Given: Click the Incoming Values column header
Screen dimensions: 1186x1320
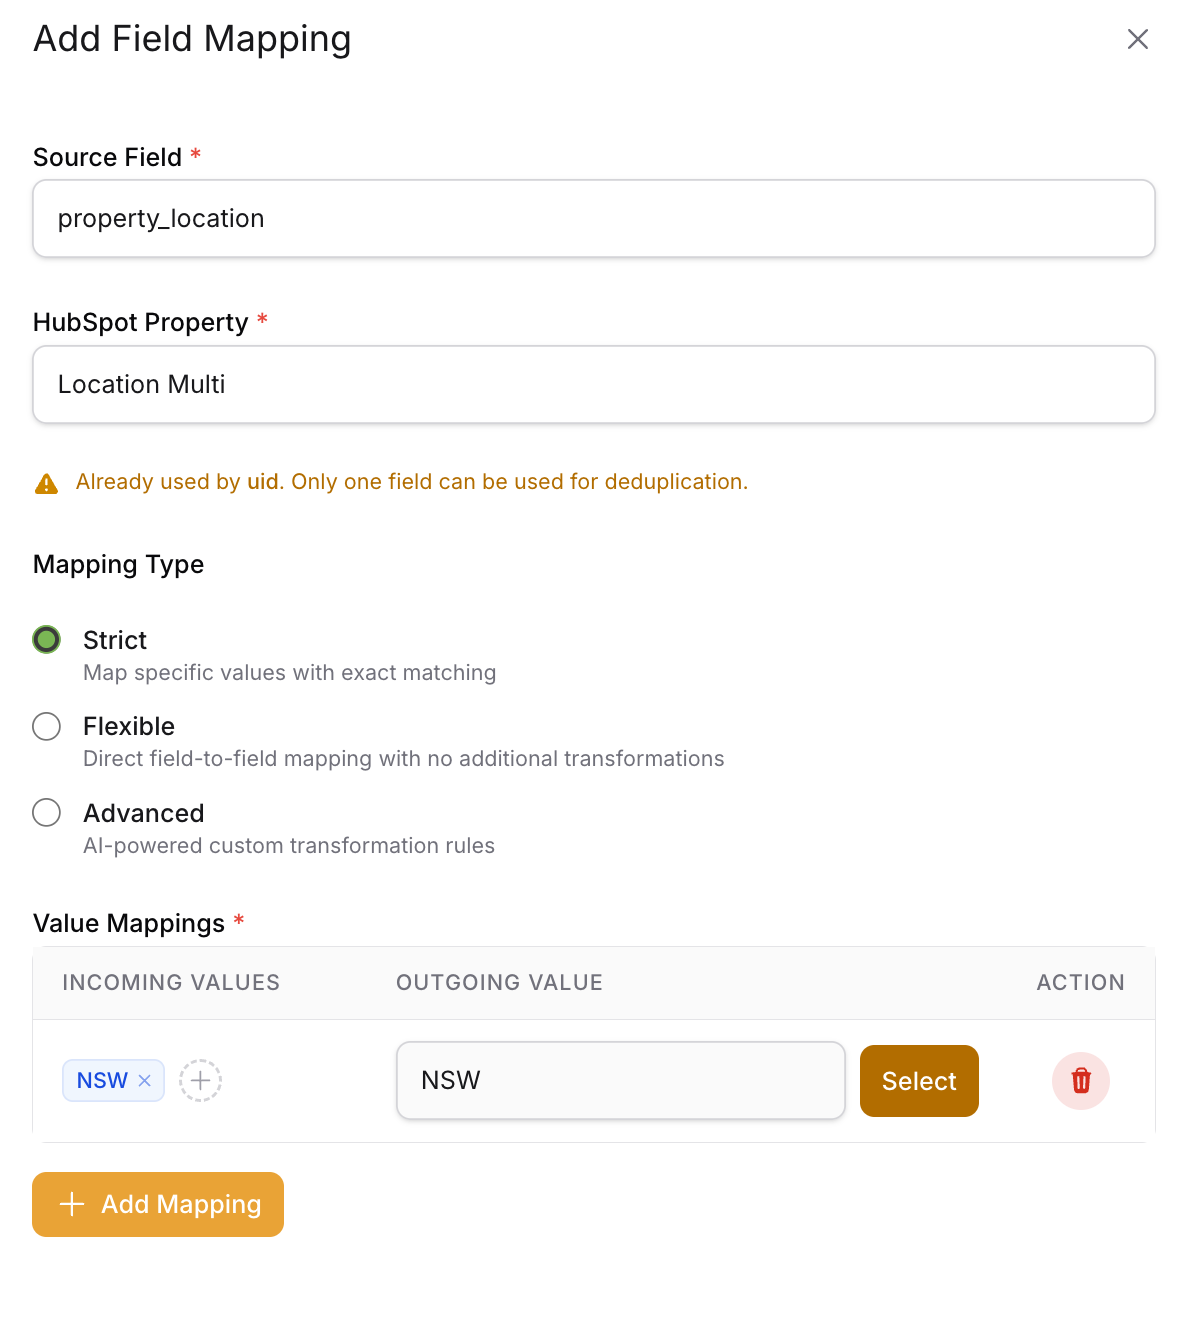Looking at the screenshot, I should click(170, 982).
